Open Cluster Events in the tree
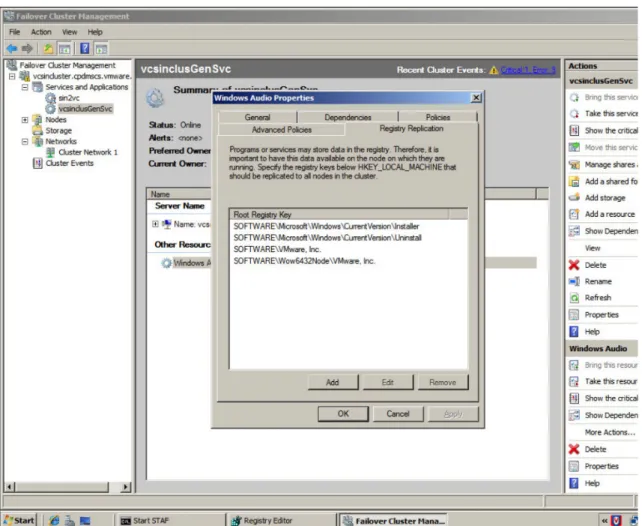 pyautogui.click(x=70, y=163)
